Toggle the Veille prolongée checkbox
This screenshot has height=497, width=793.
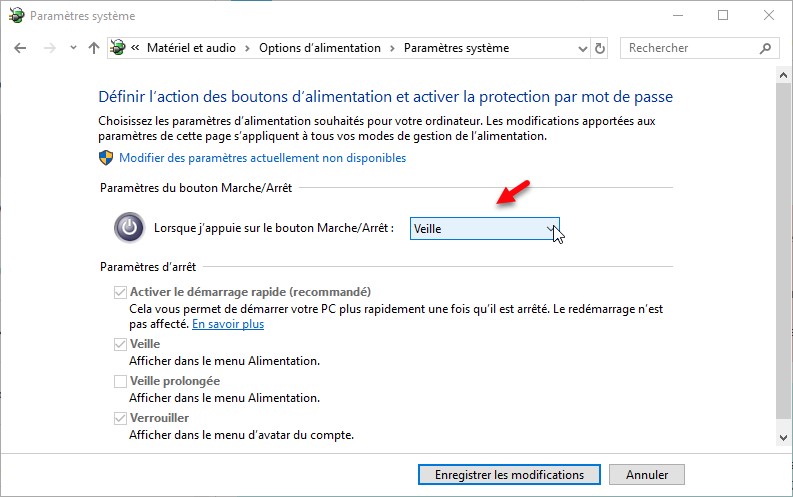pyautogui.click(x=121, y=381)
